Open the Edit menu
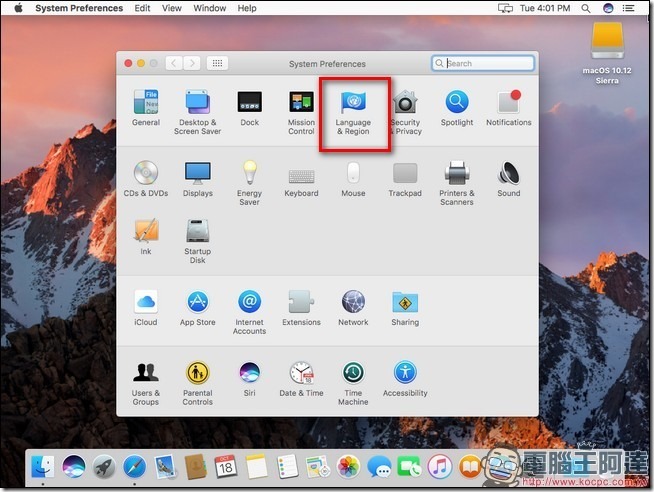The height and width of the screenshot is (492, 654). pyautogui.click(x=142, y=8)
